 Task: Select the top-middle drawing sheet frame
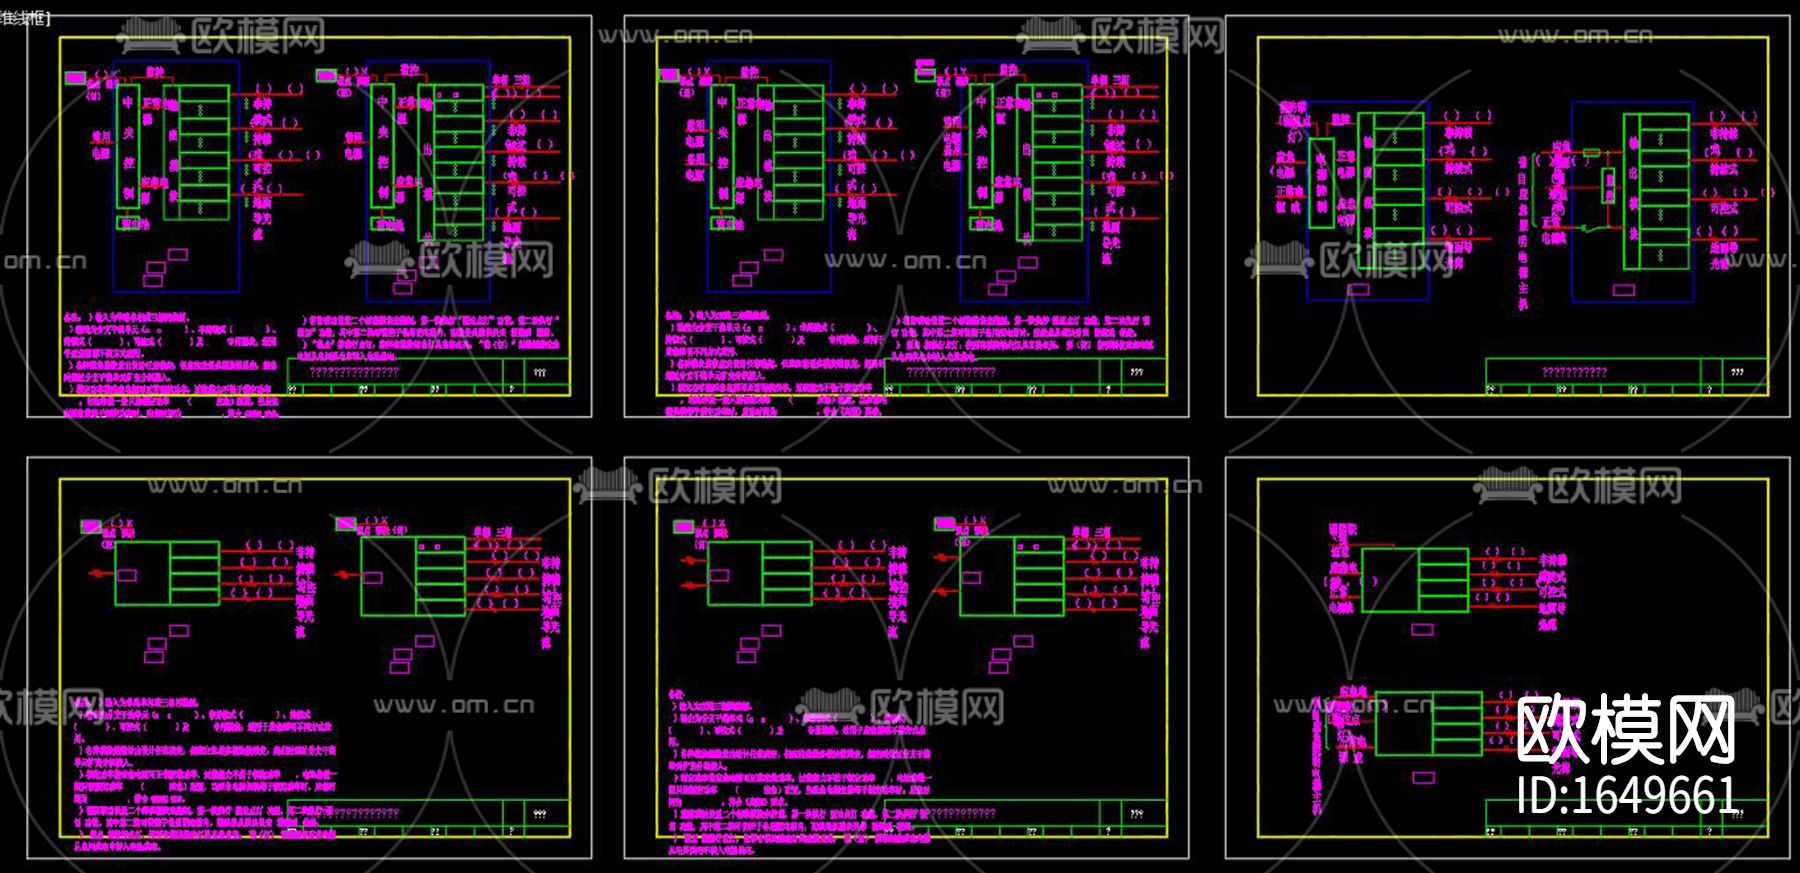tap(906, 216)
